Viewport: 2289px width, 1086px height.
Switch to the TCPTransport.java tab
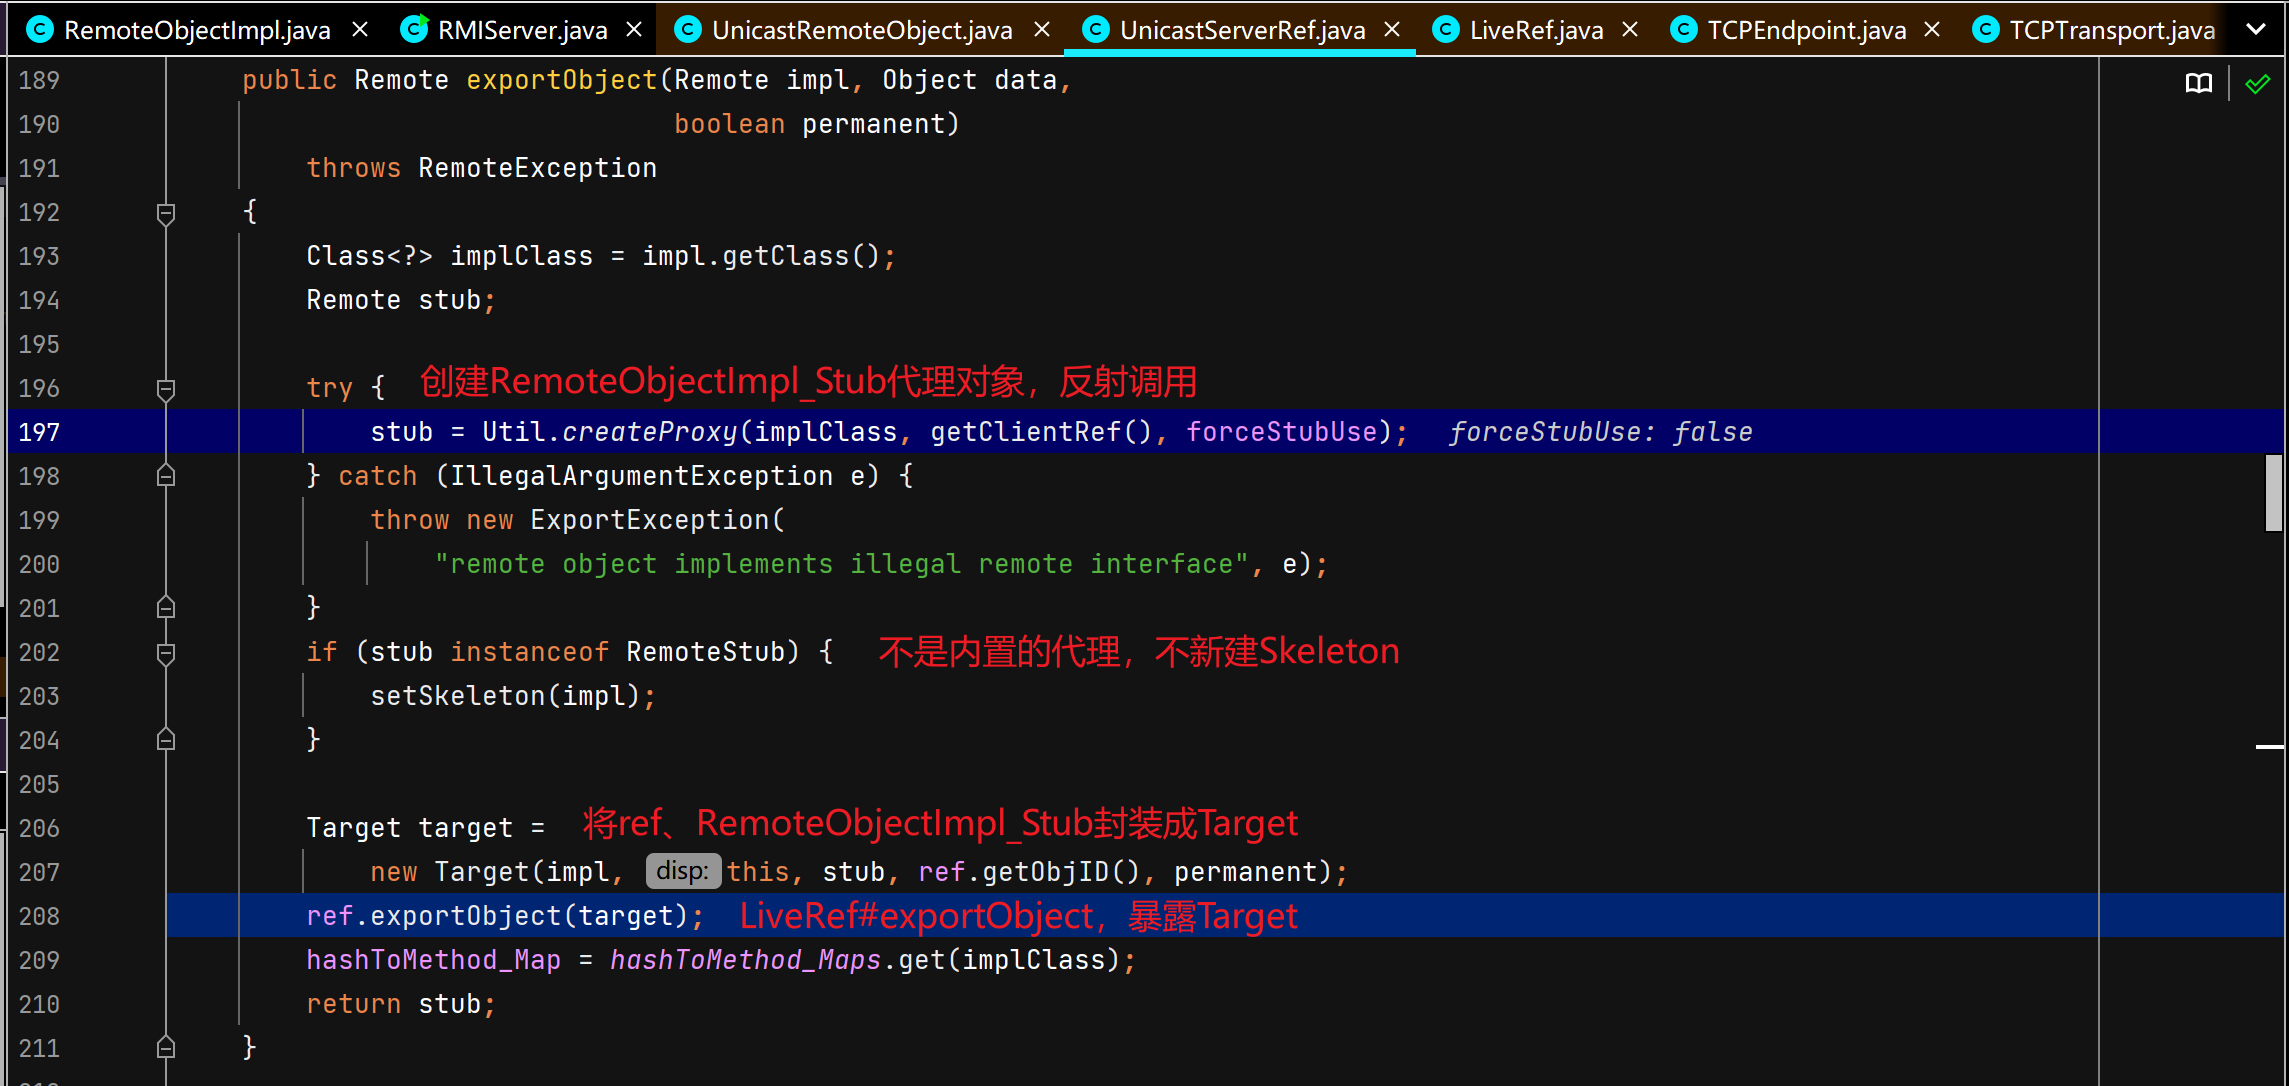[2110, 30]
